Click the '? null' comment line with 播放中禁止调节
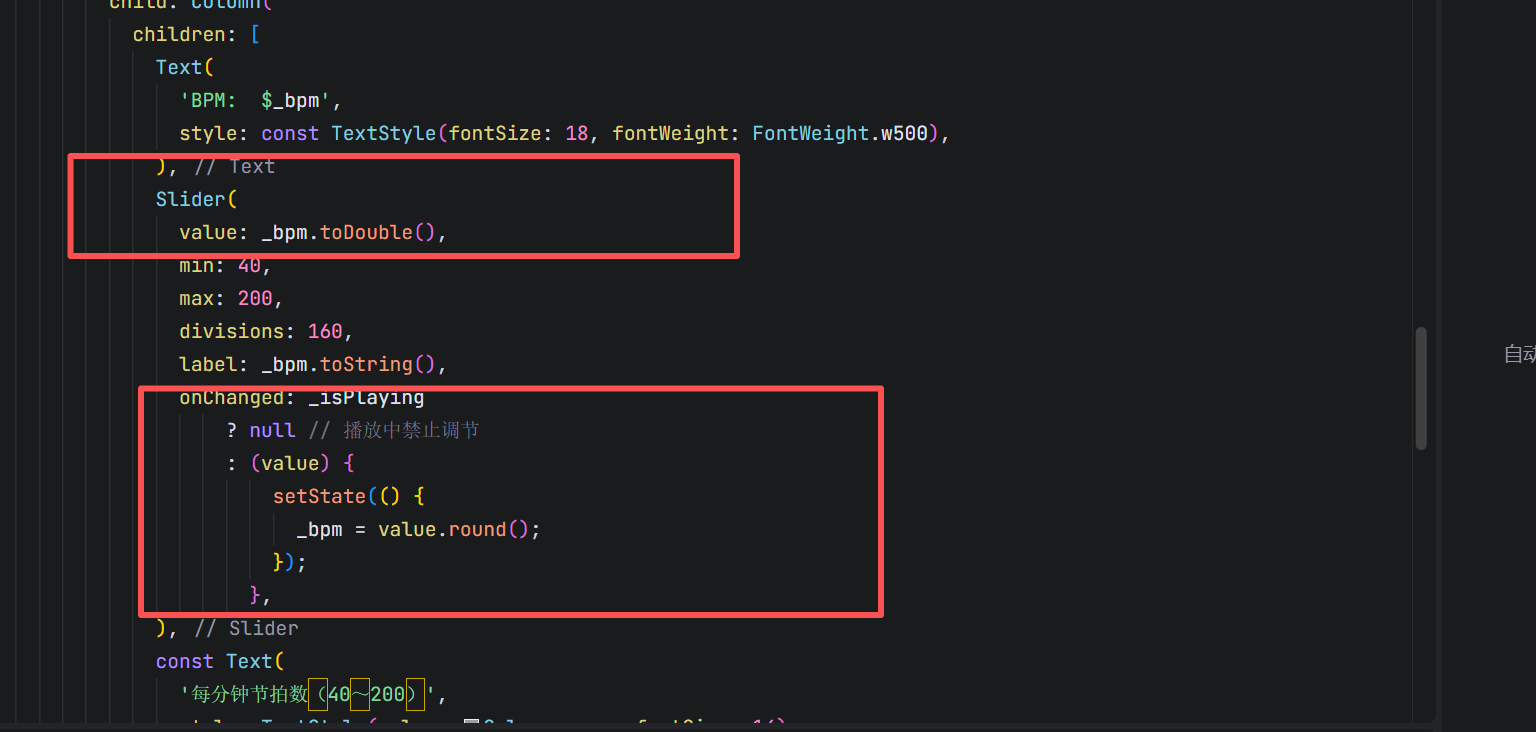1536x732 pixels. [x=353, y=430]
